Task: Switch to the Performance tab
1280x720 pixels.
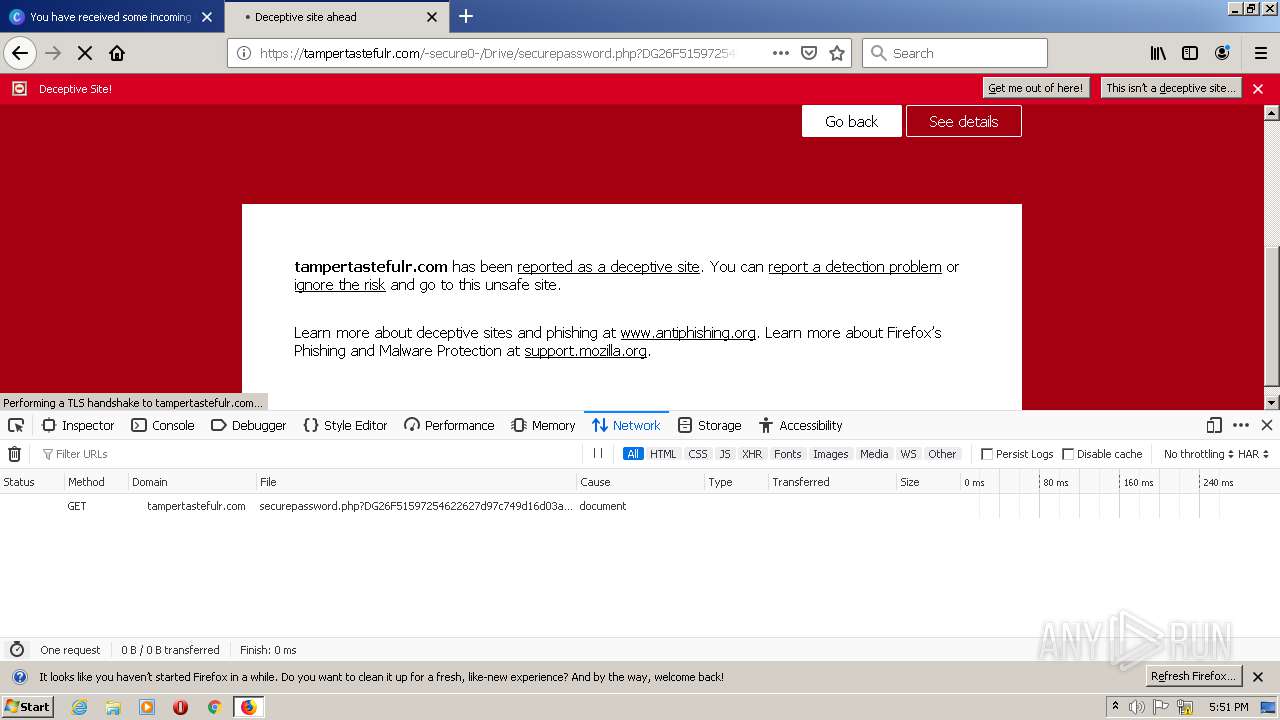Action: point(449,425)
